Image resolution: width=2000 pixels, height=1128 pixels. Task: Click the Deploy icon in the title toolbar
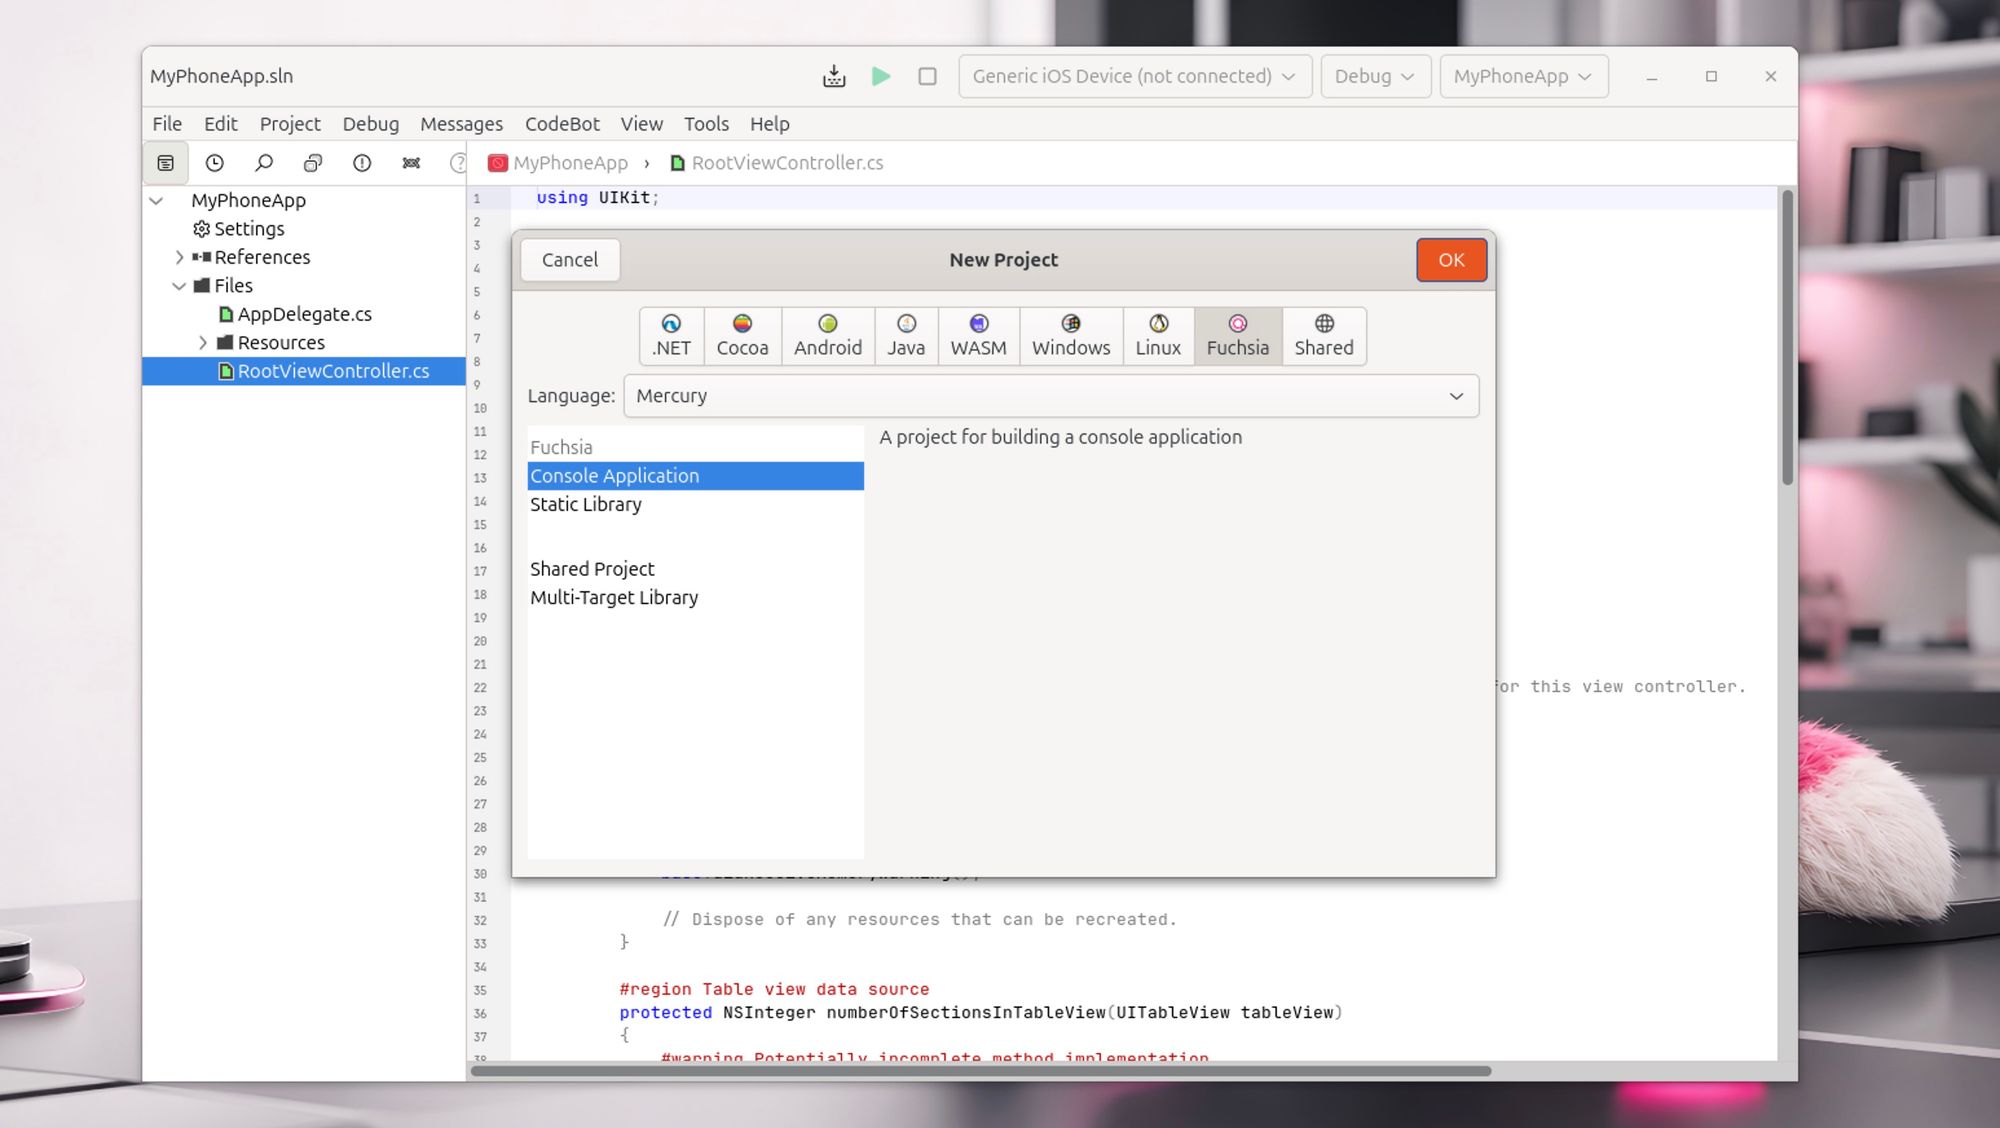coord(834,76)
